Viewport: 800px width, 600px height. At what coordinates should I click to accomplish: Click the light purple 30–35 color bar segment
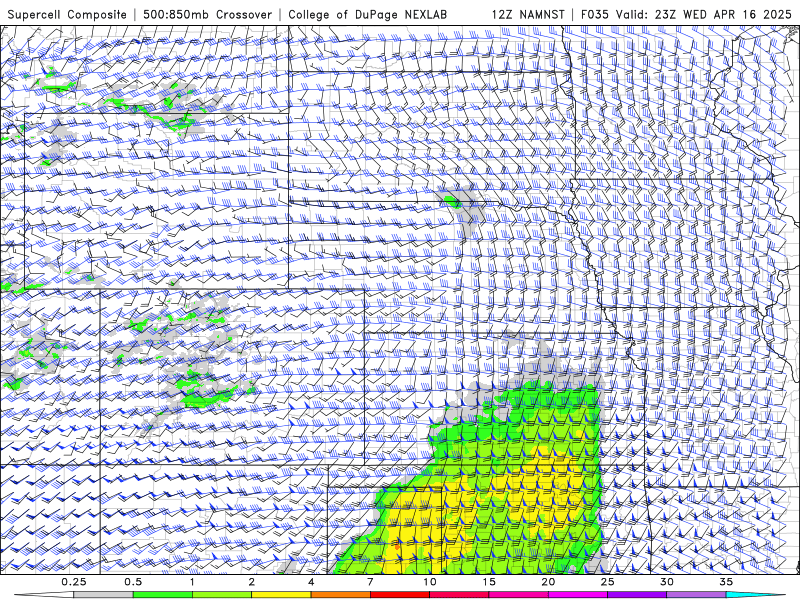696,595
